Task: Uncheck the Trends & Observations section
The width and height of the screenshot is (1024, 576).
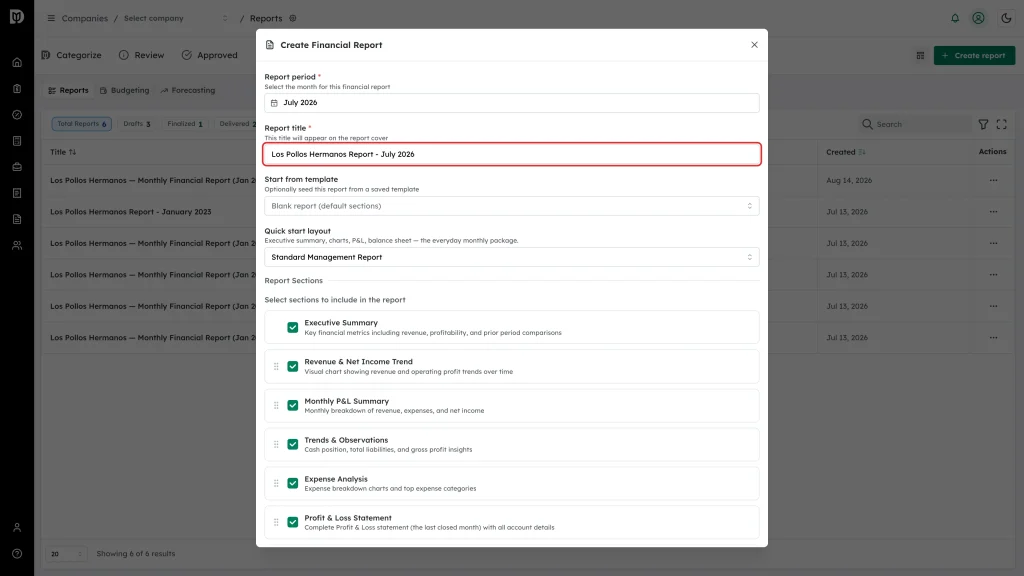Action: tap(293, 444)
